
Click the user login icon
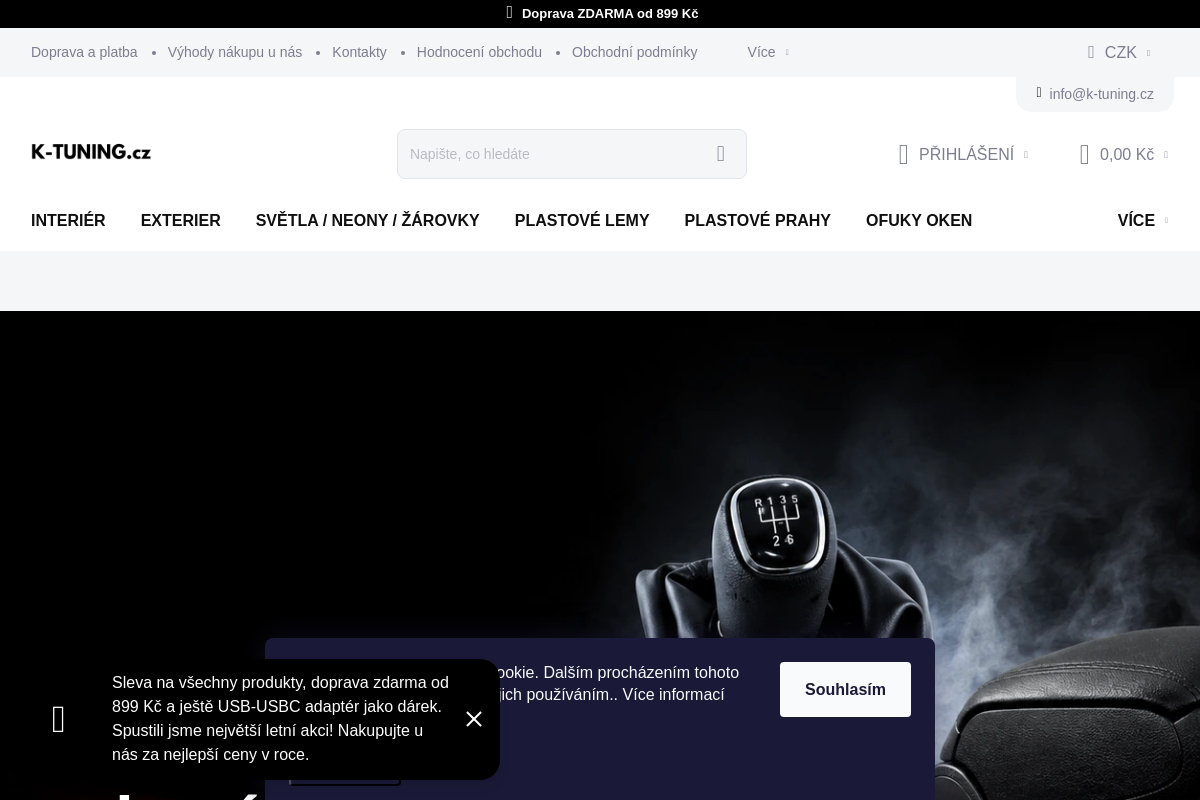(904, 154)
